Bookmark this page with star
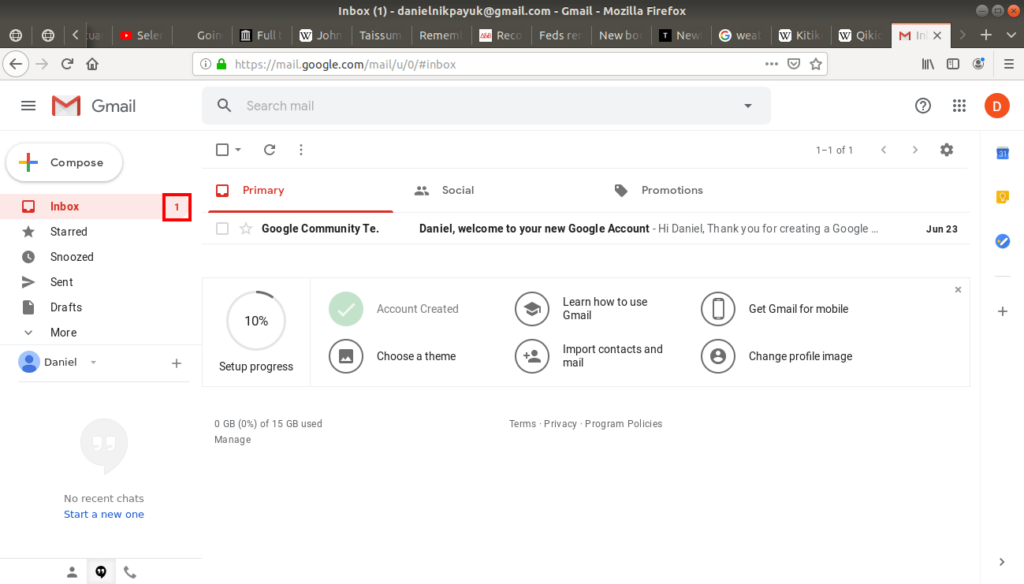1024x584 pixels. tap(816, 64)
